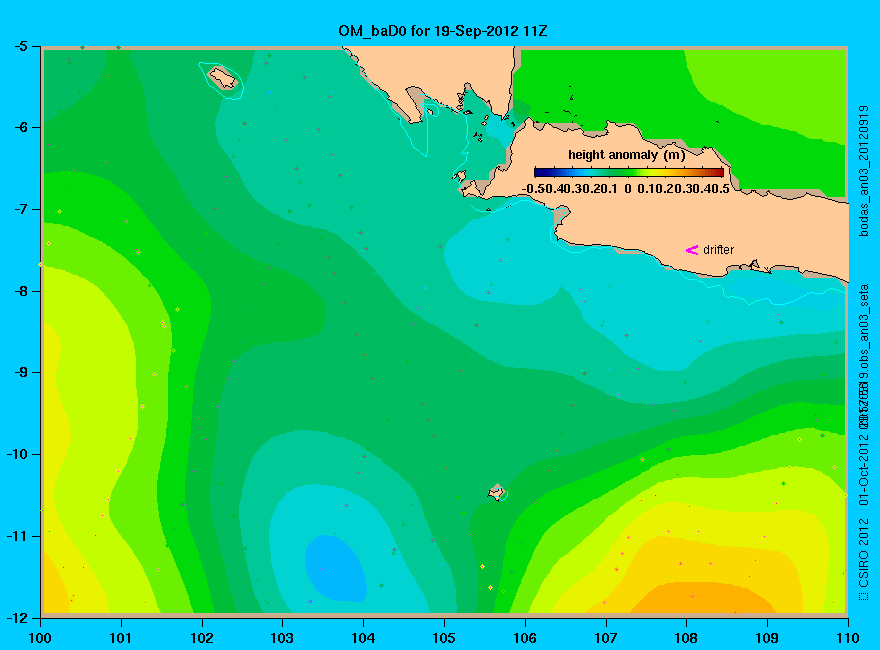Viewport: 880px width, 650px height.
Task: Click the magenta drifter arrow marker
Action: (692, 250)
